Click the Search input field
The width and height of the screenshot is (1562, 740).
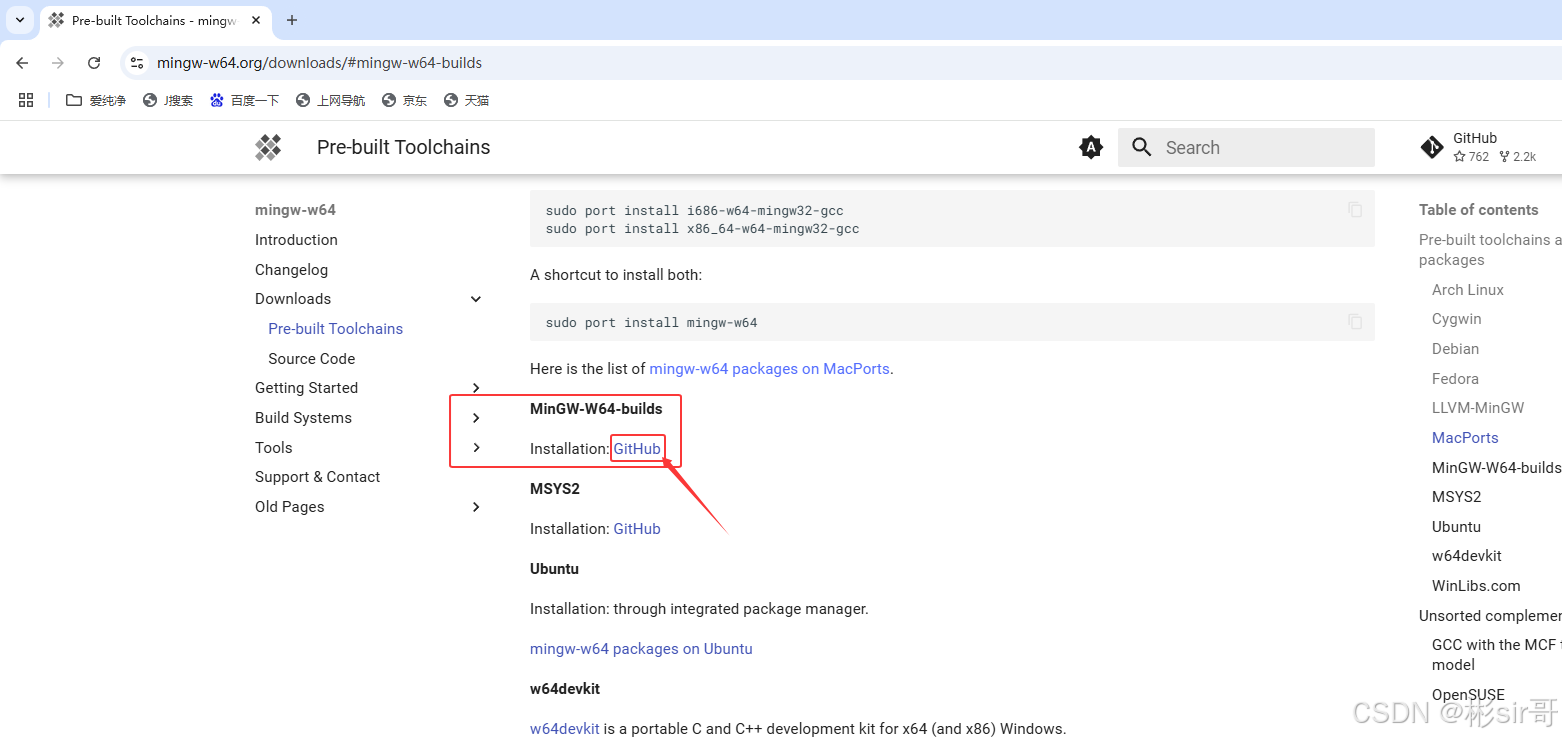(1246, 147)
